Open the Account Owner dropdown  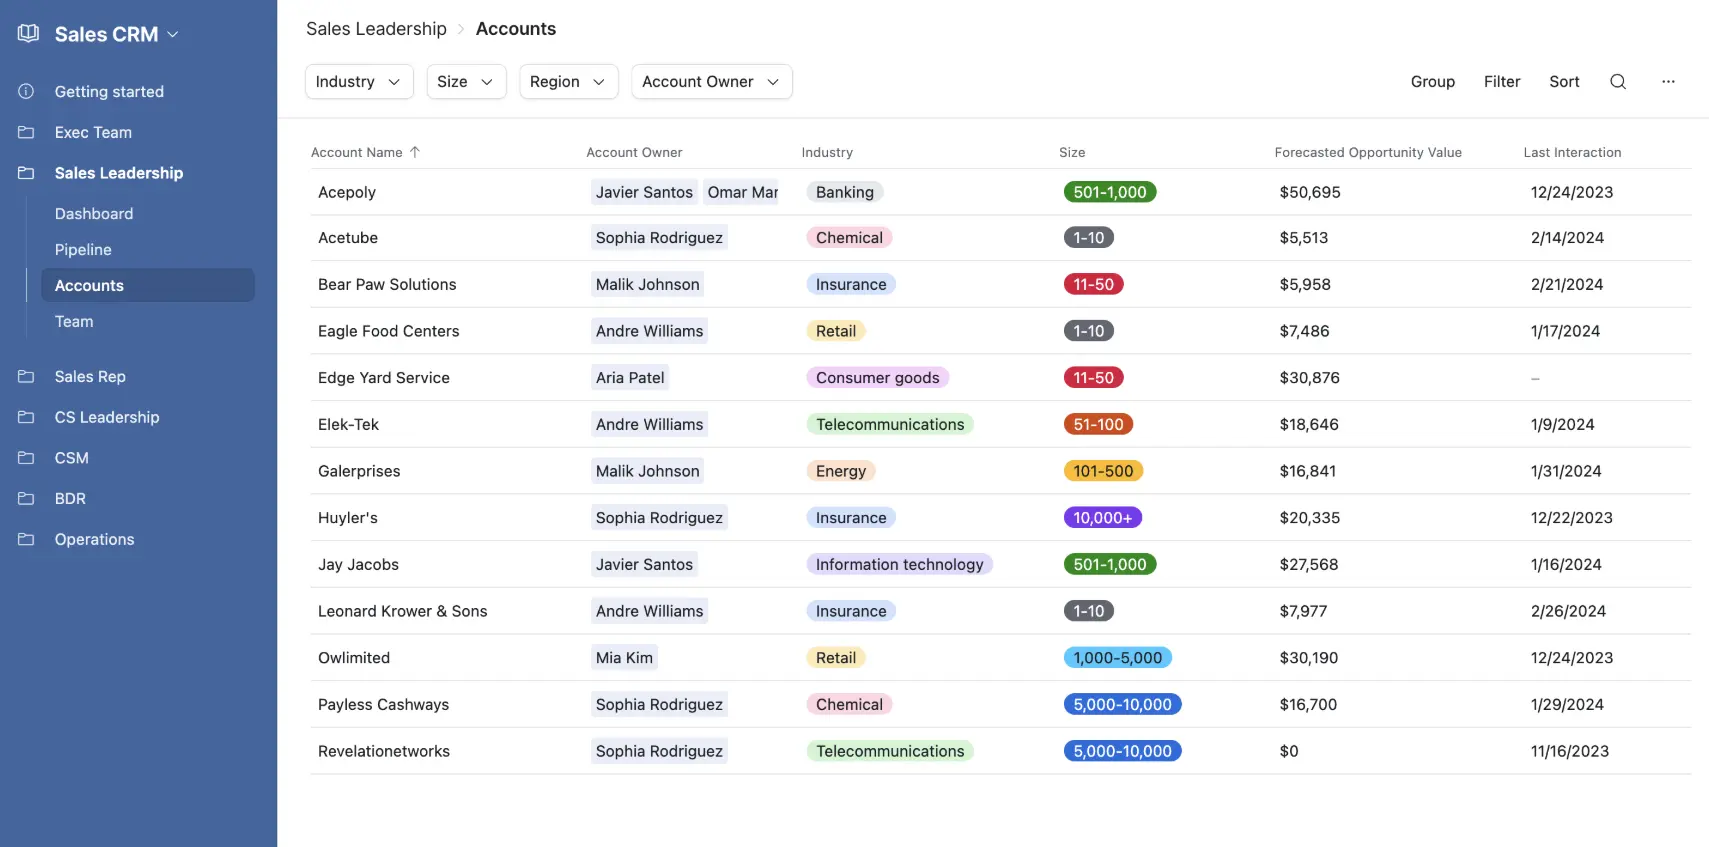coord(711,82)
